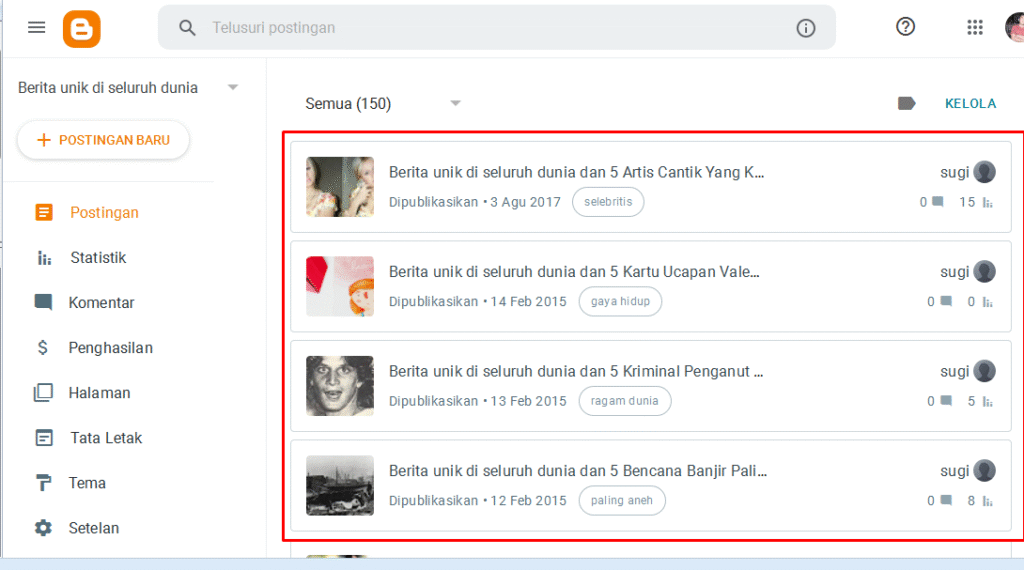The height and width of the screenshot is (570, 1024).
Task: Click stats icon on Bencana Banjir post
Action: tap(987, 501)
